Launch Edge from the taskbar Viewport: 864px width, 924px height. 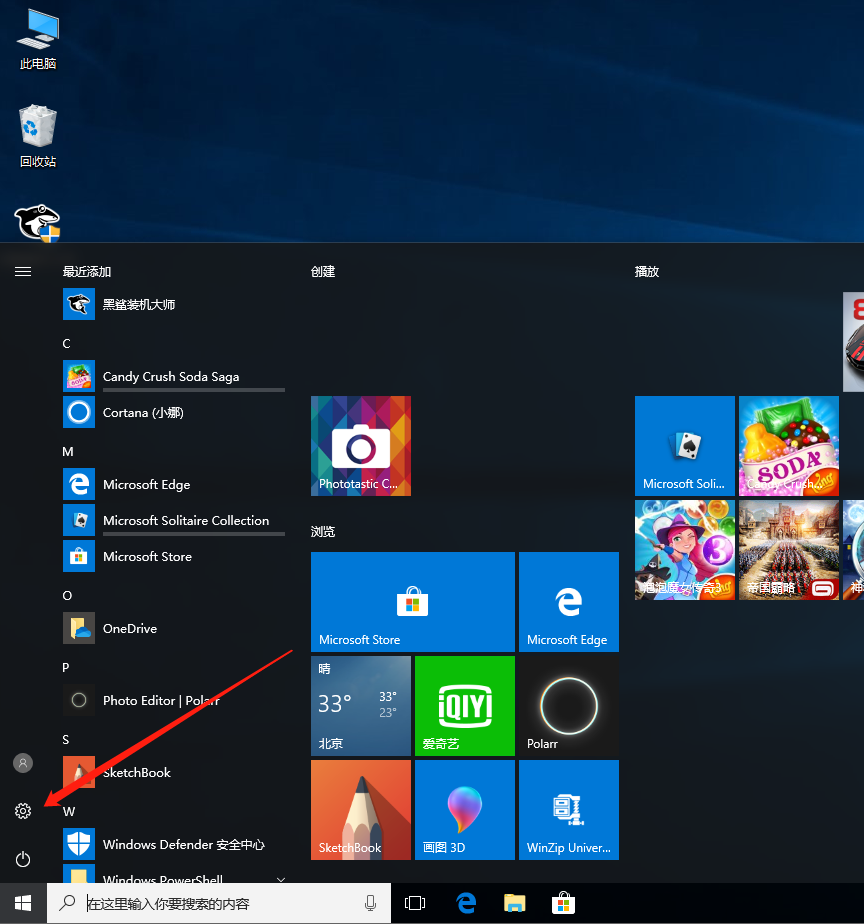(466, 903)
